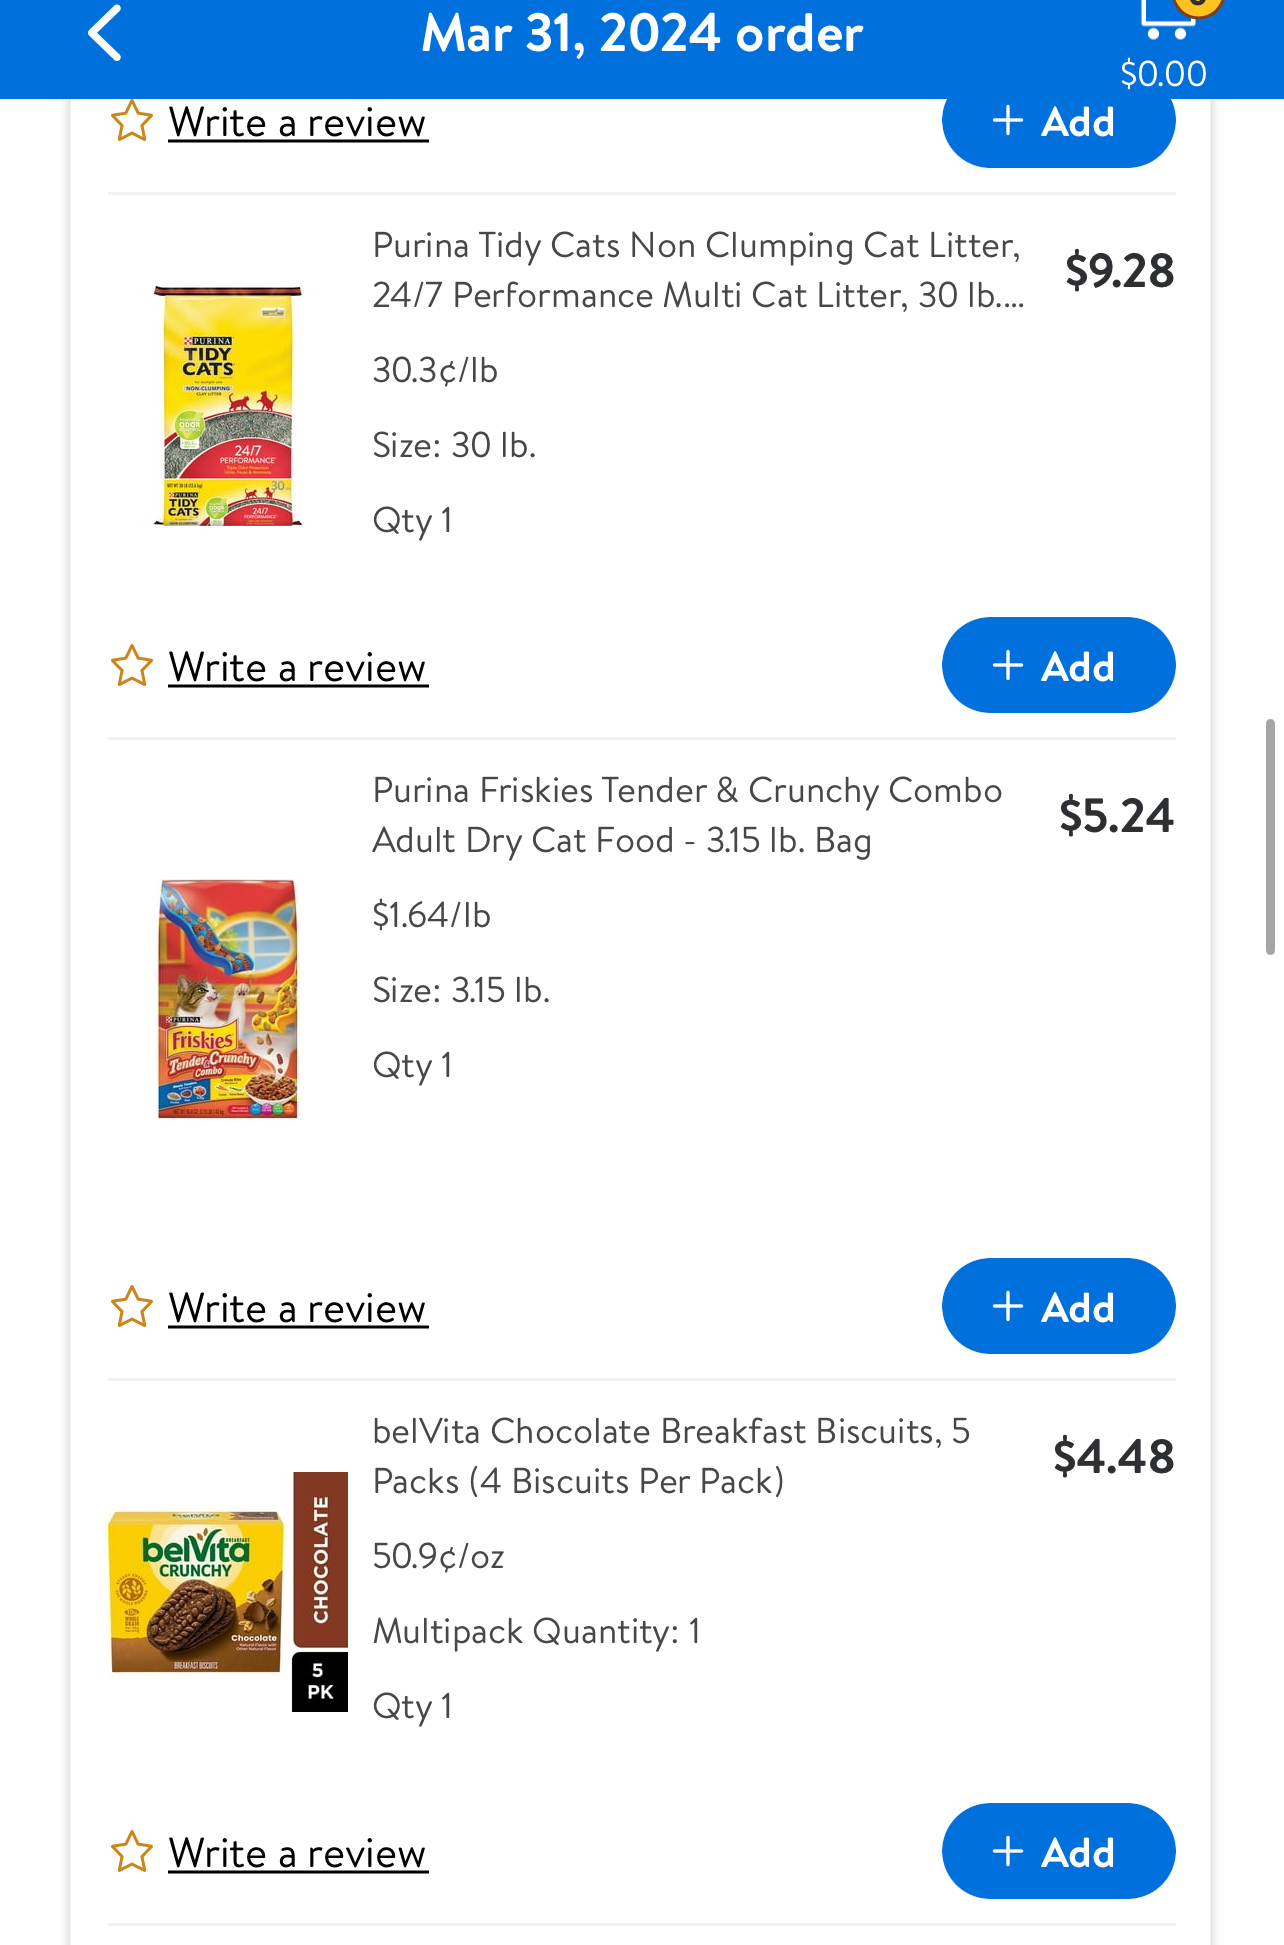Tap the review star beside the Friskies cat food
This screenshot has width=1284, height=1945.
point(132,1308)
